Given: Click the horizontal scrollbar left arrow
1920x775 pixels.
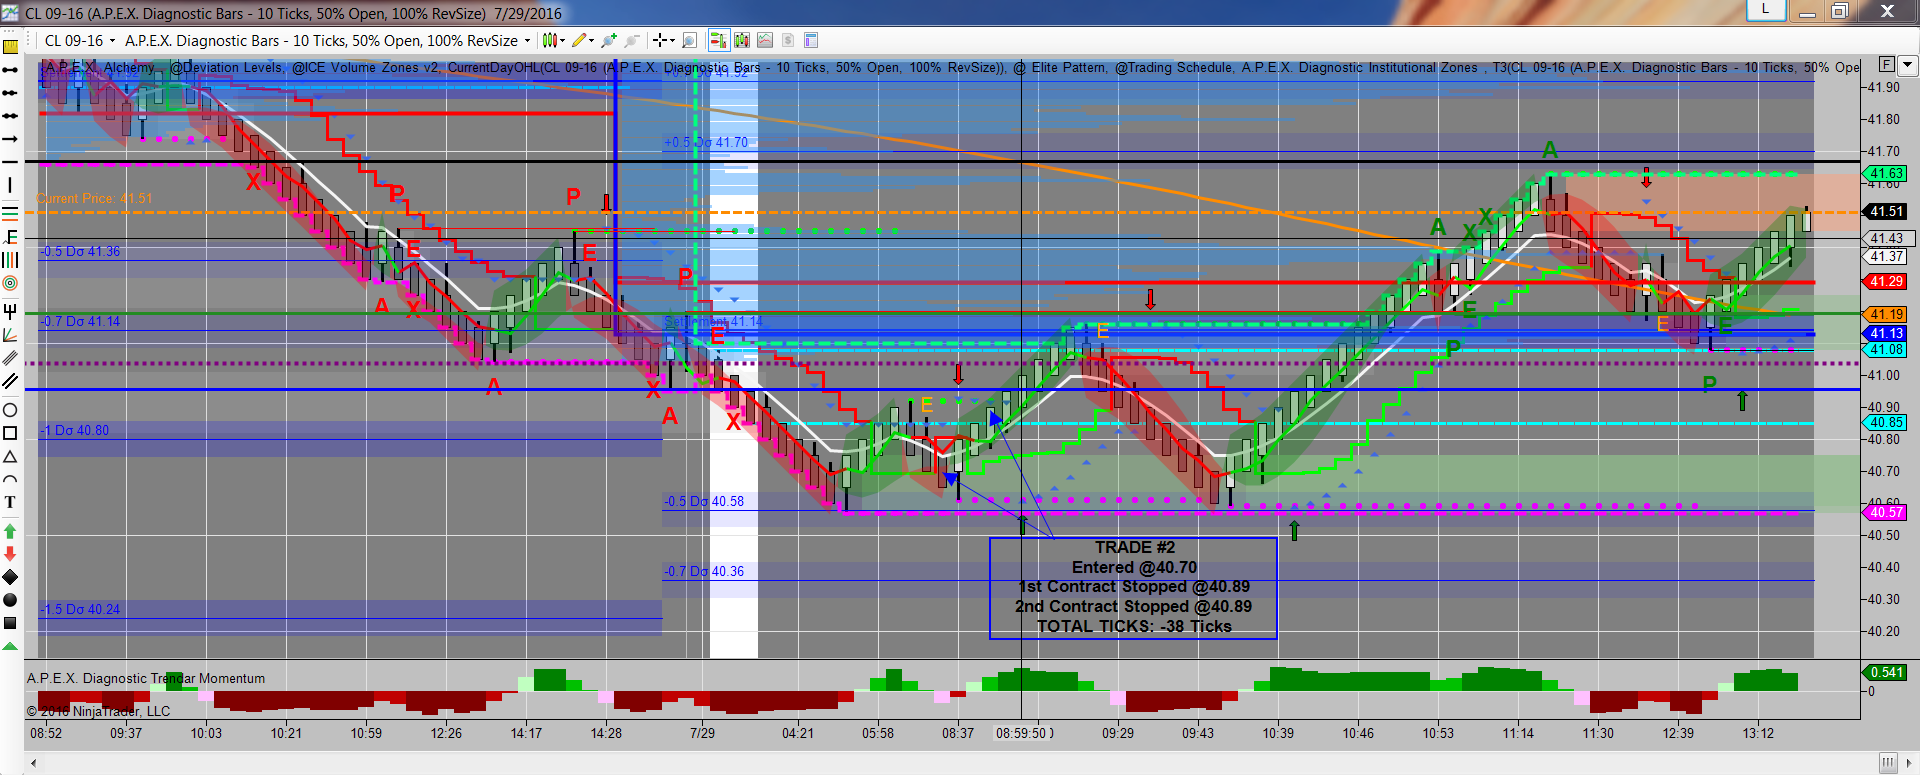Looking at the screenshot, I should (x=33, y=763).
